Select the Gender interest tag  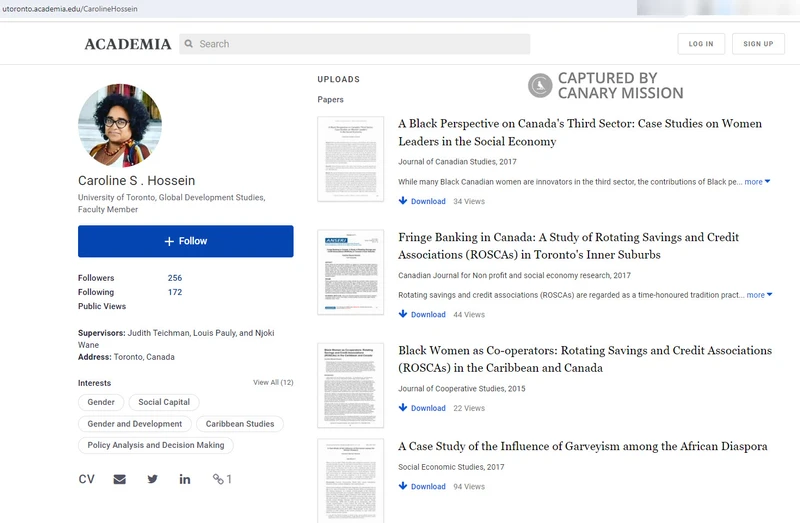pyautogui.click(x=101, y=402)
